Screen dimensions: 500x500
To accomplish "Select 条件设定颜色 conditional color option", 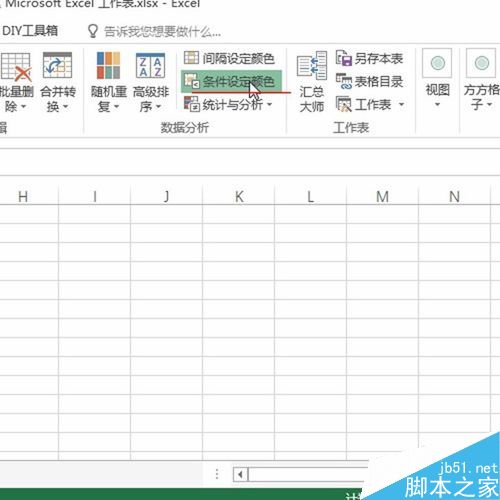I will (x=231, y=81).
